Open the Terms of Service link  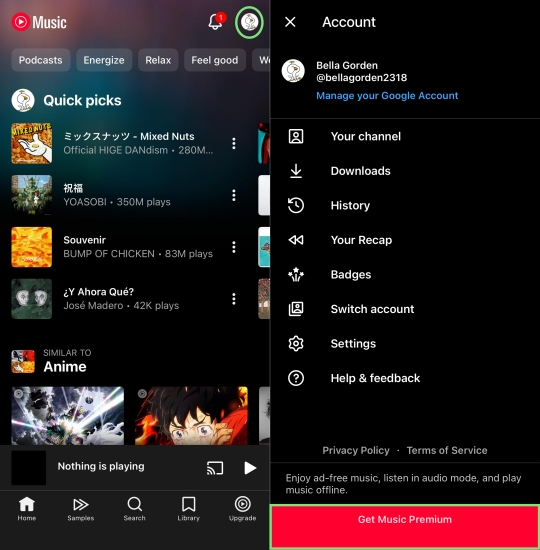[x=447, y=450]
